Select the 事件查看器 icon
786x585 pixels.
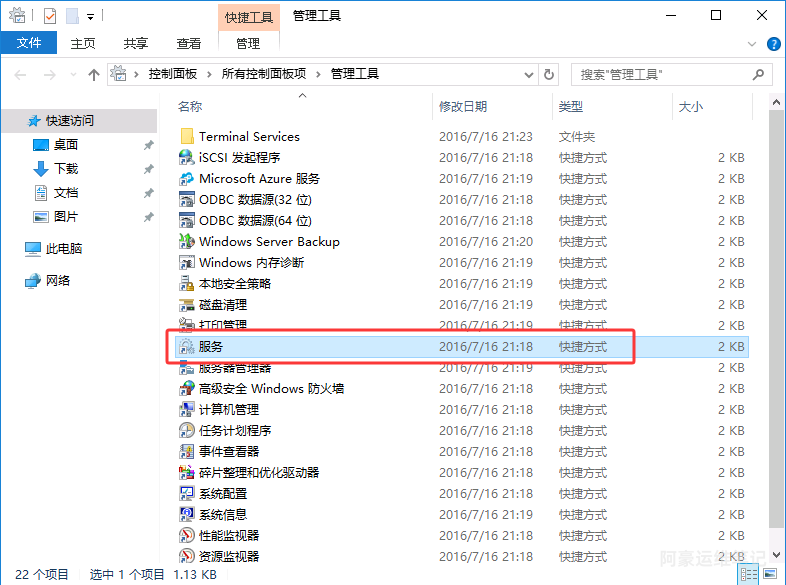click(187, 451)
